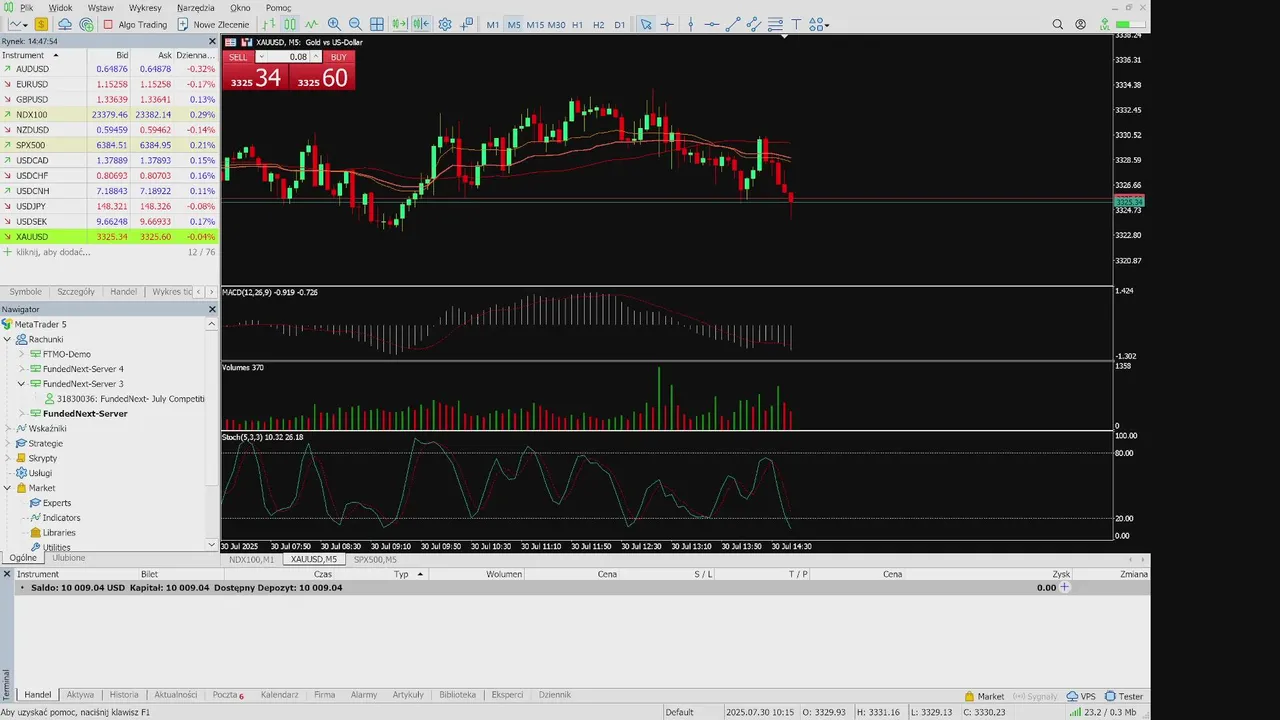Open the chart type dropdown in toolbar

pos(17,24)
